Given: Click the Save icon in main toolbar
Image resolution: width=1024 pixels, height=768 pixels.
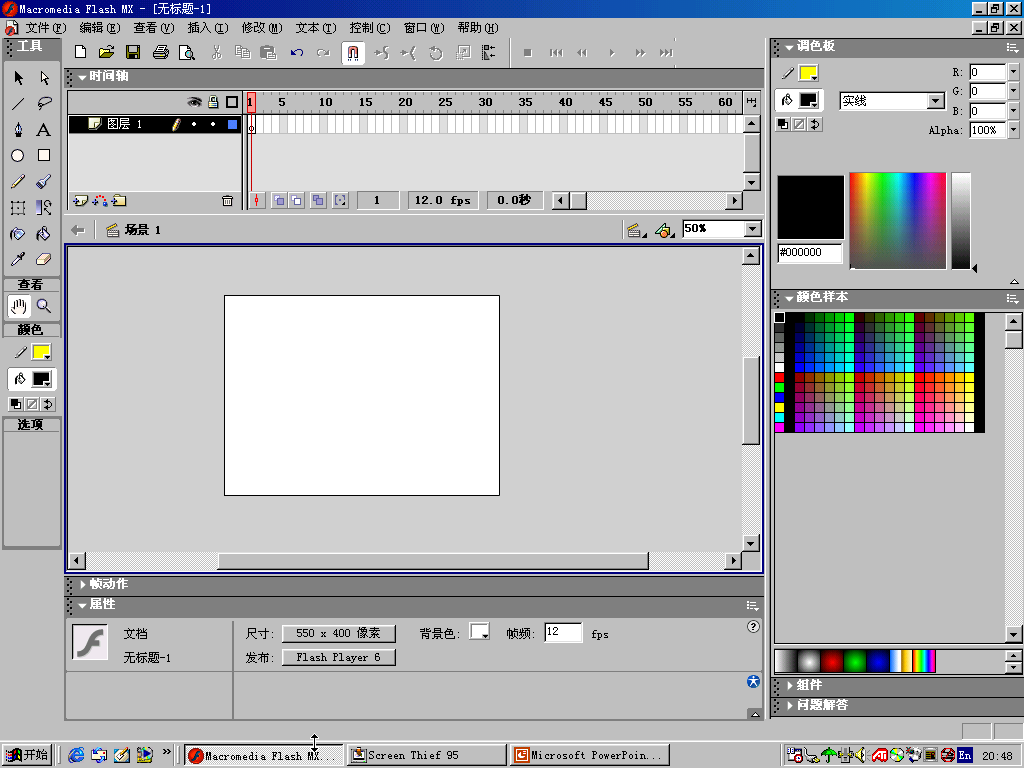Looking at the screenshot, I should 133,52.
